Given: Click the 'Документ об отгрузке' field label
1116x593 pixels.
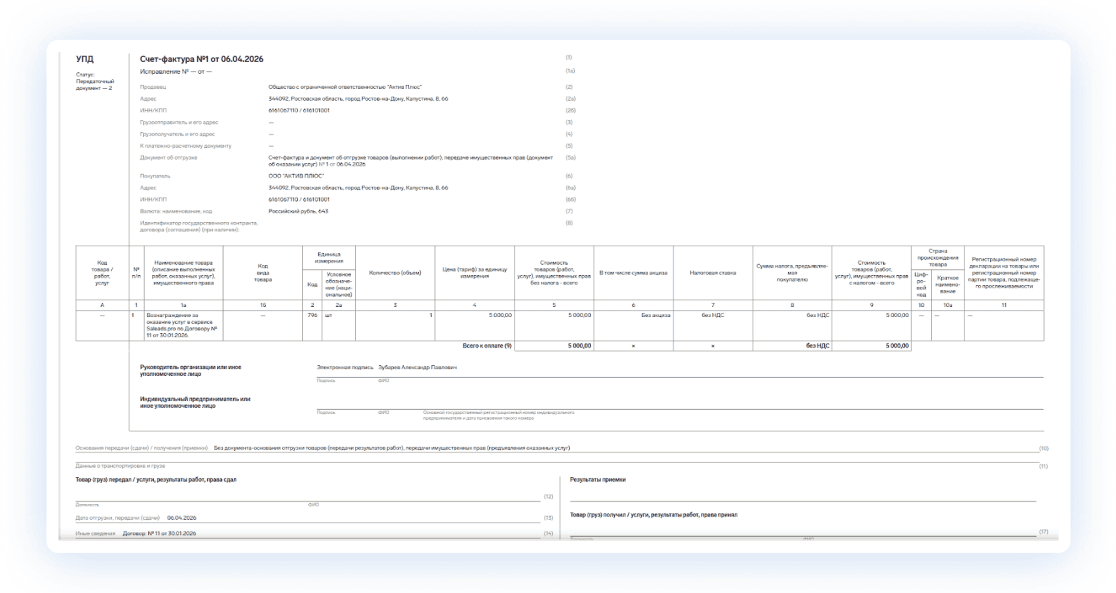Looking at the screenshot, I should [168, 157].
